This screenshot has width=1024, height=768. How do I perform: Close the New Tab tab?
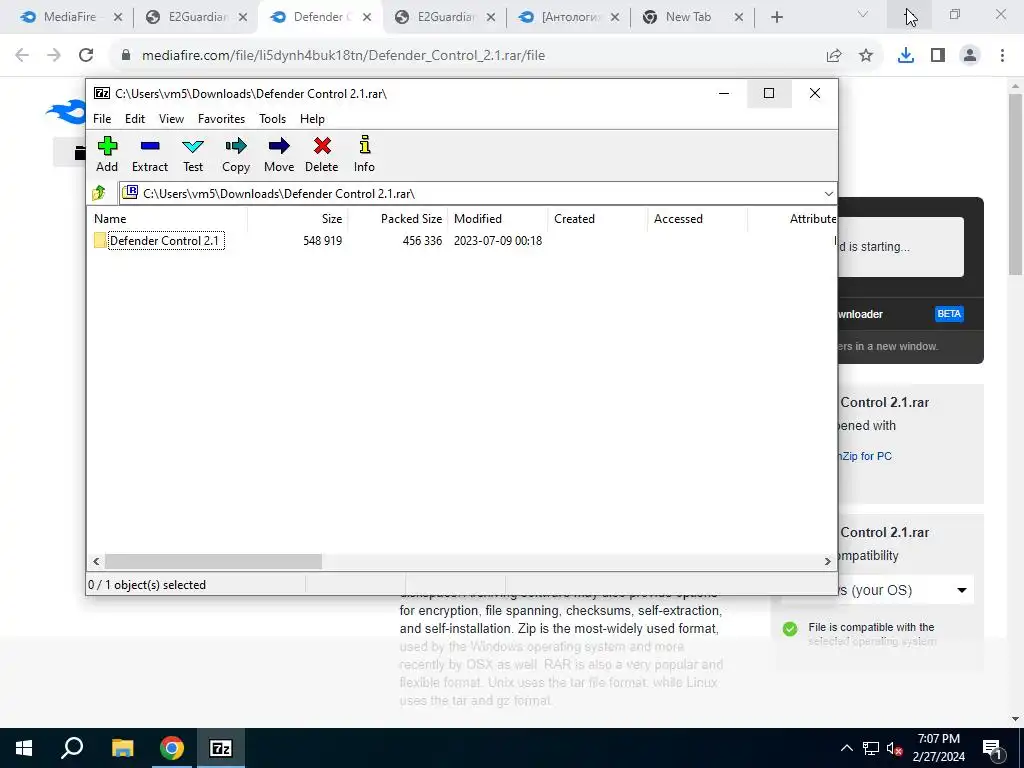point(739,18)
